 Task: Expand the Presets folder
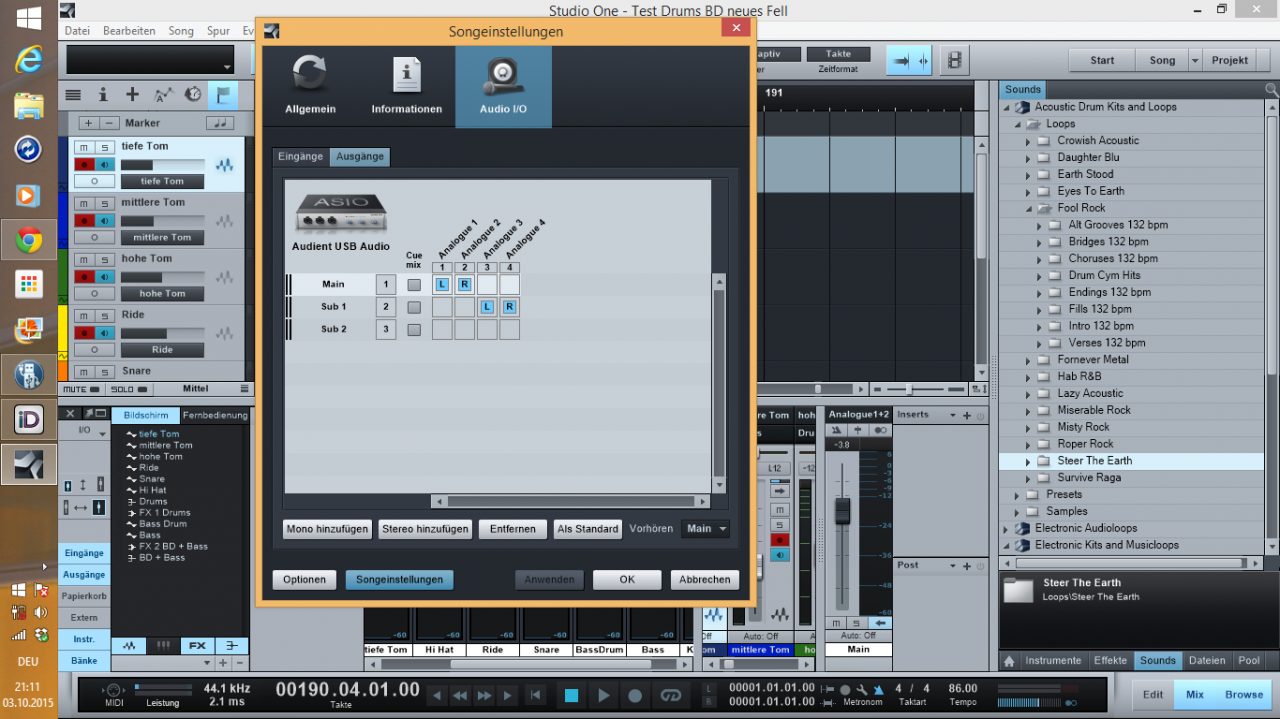[x=1016, y=495]
